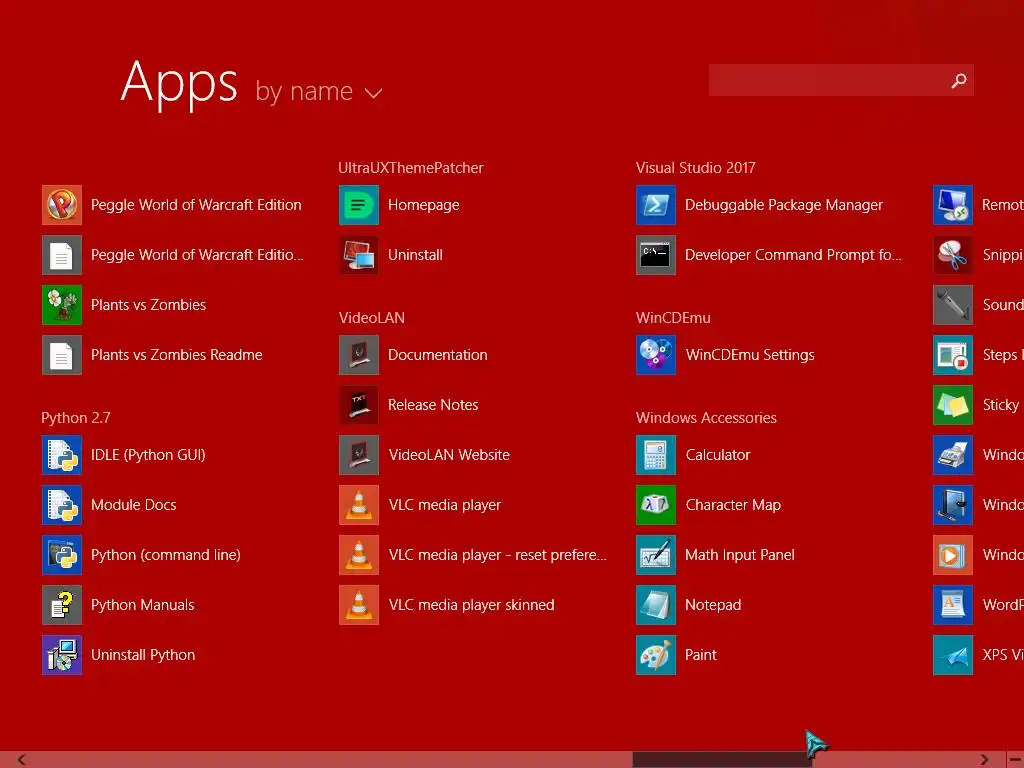This screenshot has width=1024, height=768.
Task: Click the 'Math Input Panel' label
Action: (x=740, y=555)
